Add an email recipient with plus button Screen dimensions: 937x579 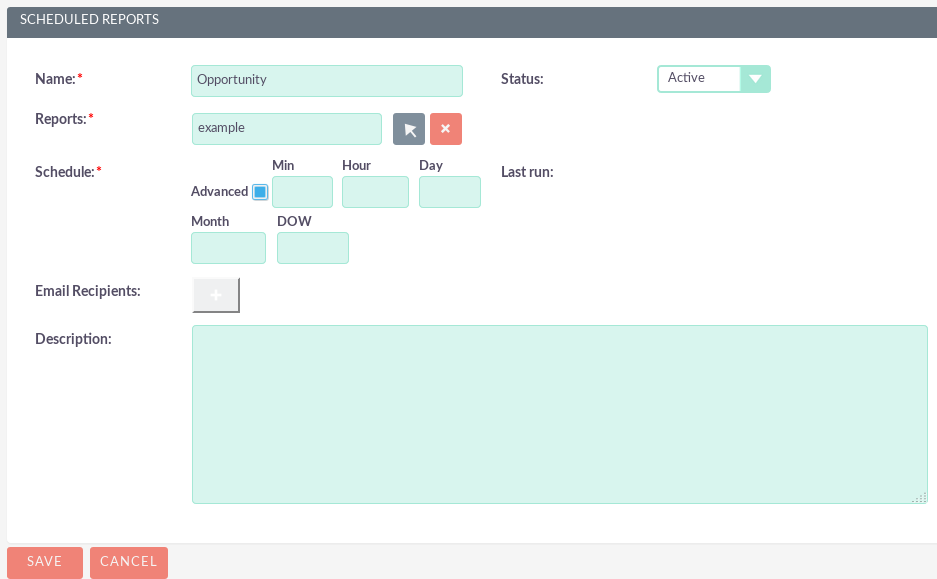point(216,295)
